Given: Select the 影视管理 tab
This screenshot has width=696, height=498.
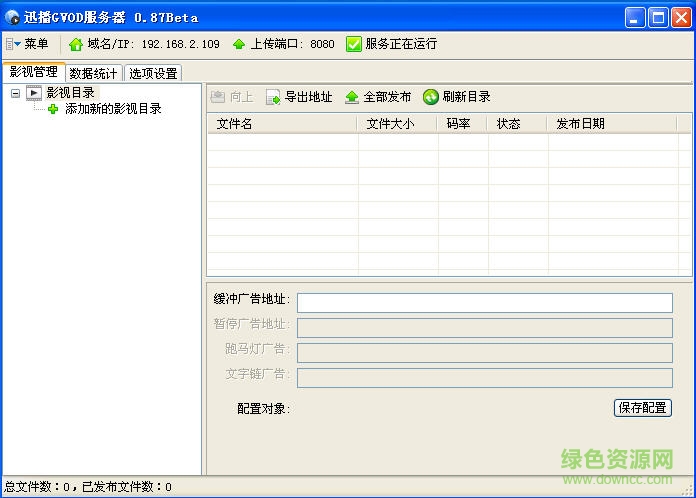Looking at the screenshot, I should click(33, 72).
